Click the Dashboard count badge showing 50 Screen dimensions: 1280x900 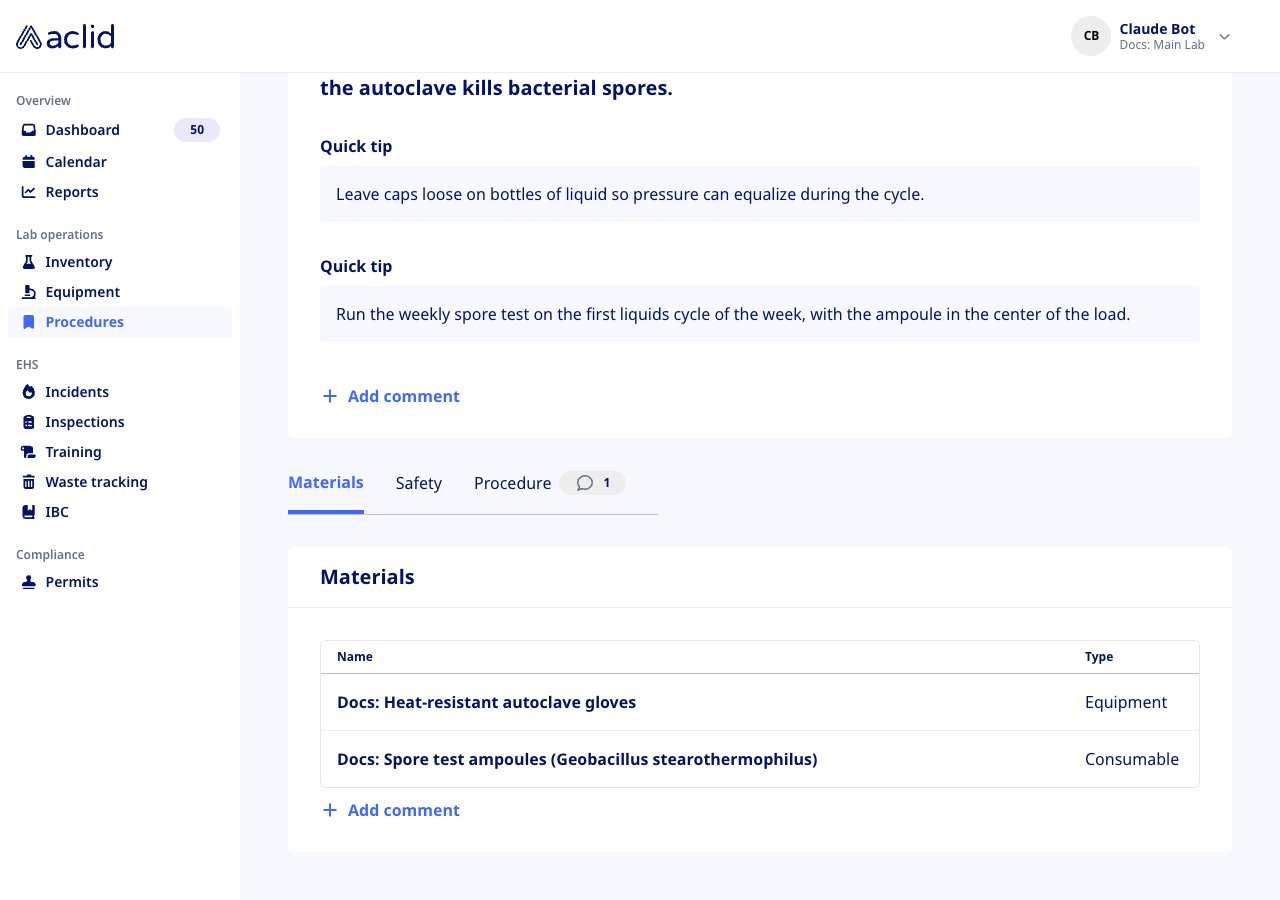[x=197, y=130]
